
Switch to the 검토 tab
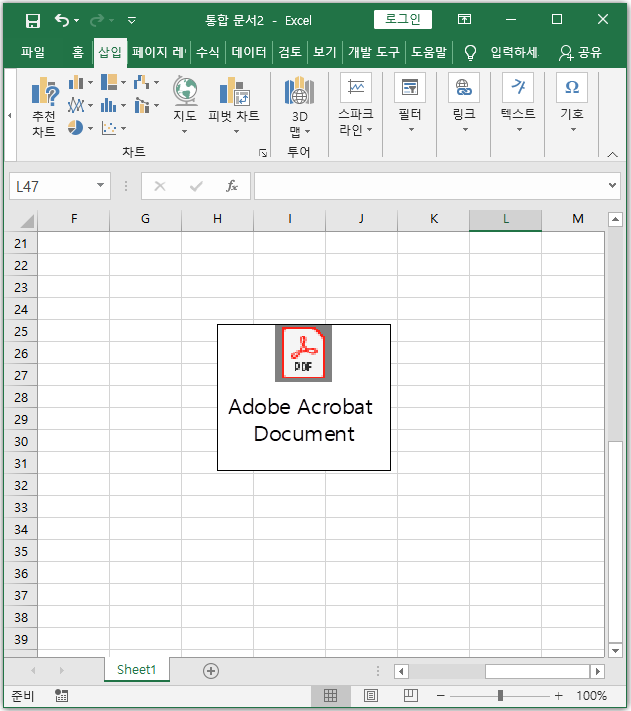coord(290,52)
